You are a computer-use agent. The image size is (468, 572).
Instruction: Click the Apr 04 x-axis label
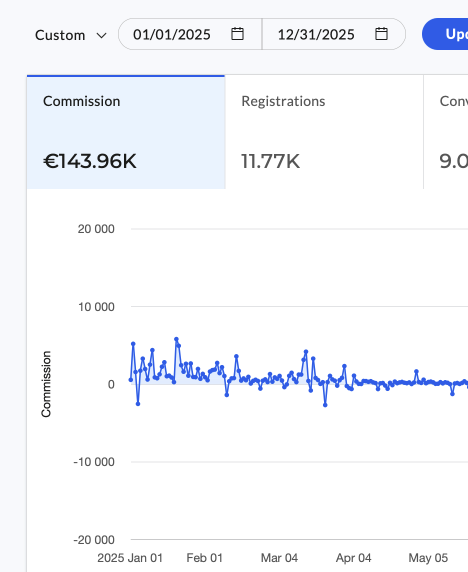point(353,558)
